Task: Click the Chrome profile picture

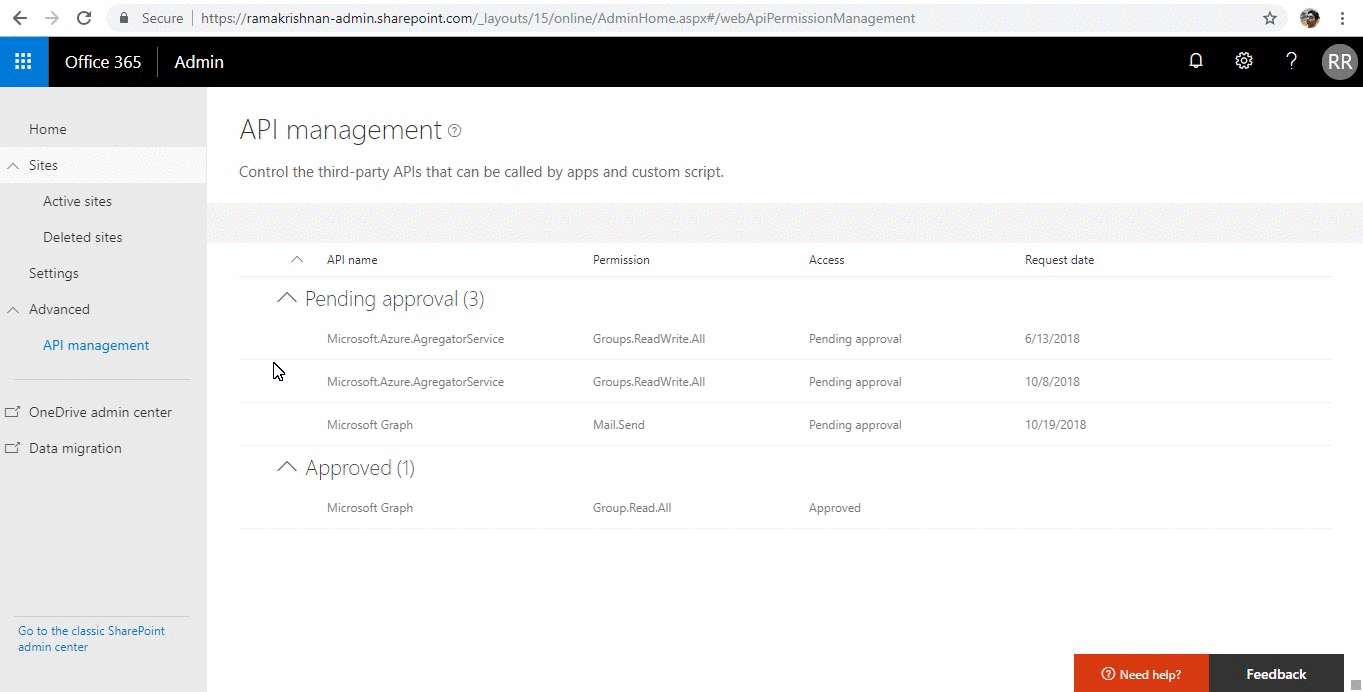Action: coord(1310,18)
